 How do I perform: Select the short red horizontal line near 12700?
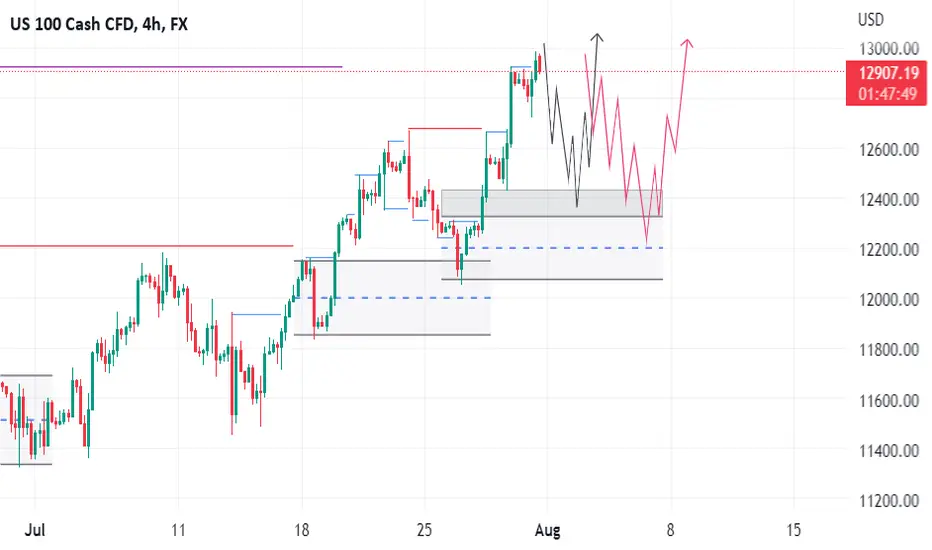(x=445, y=128)
